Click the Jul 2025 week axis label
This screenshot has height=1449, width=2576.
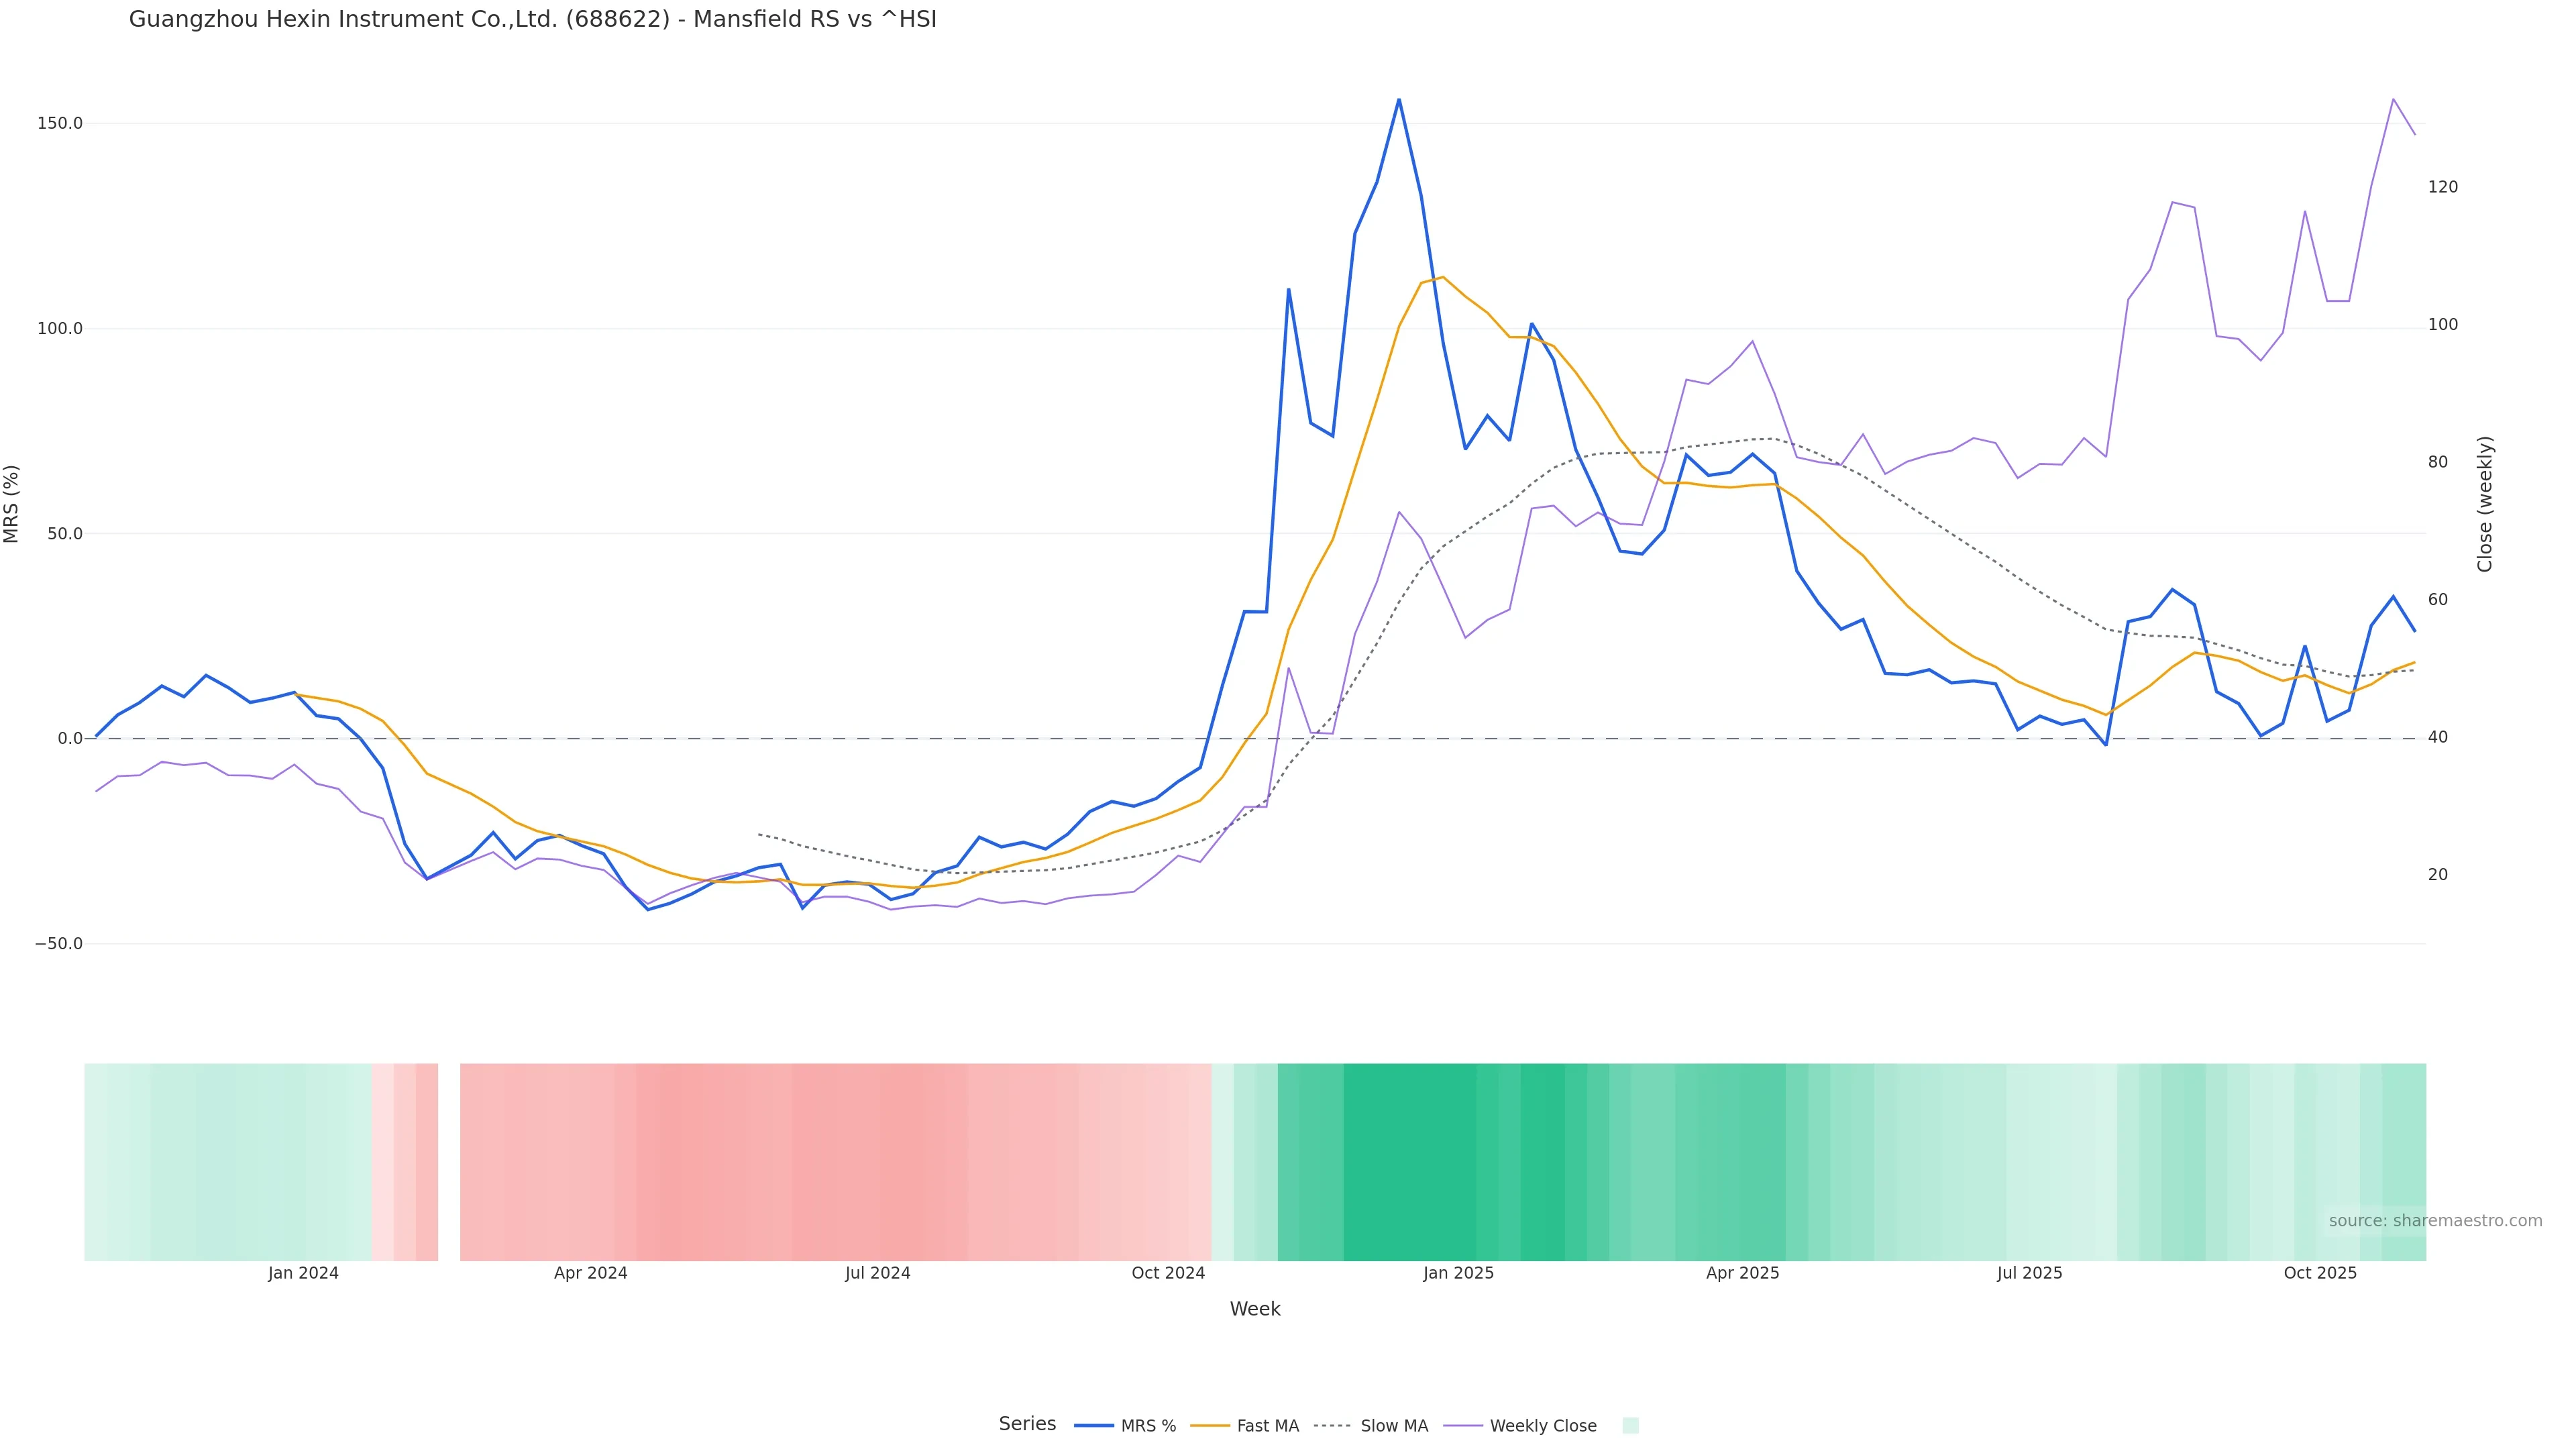point(2029,1273)
